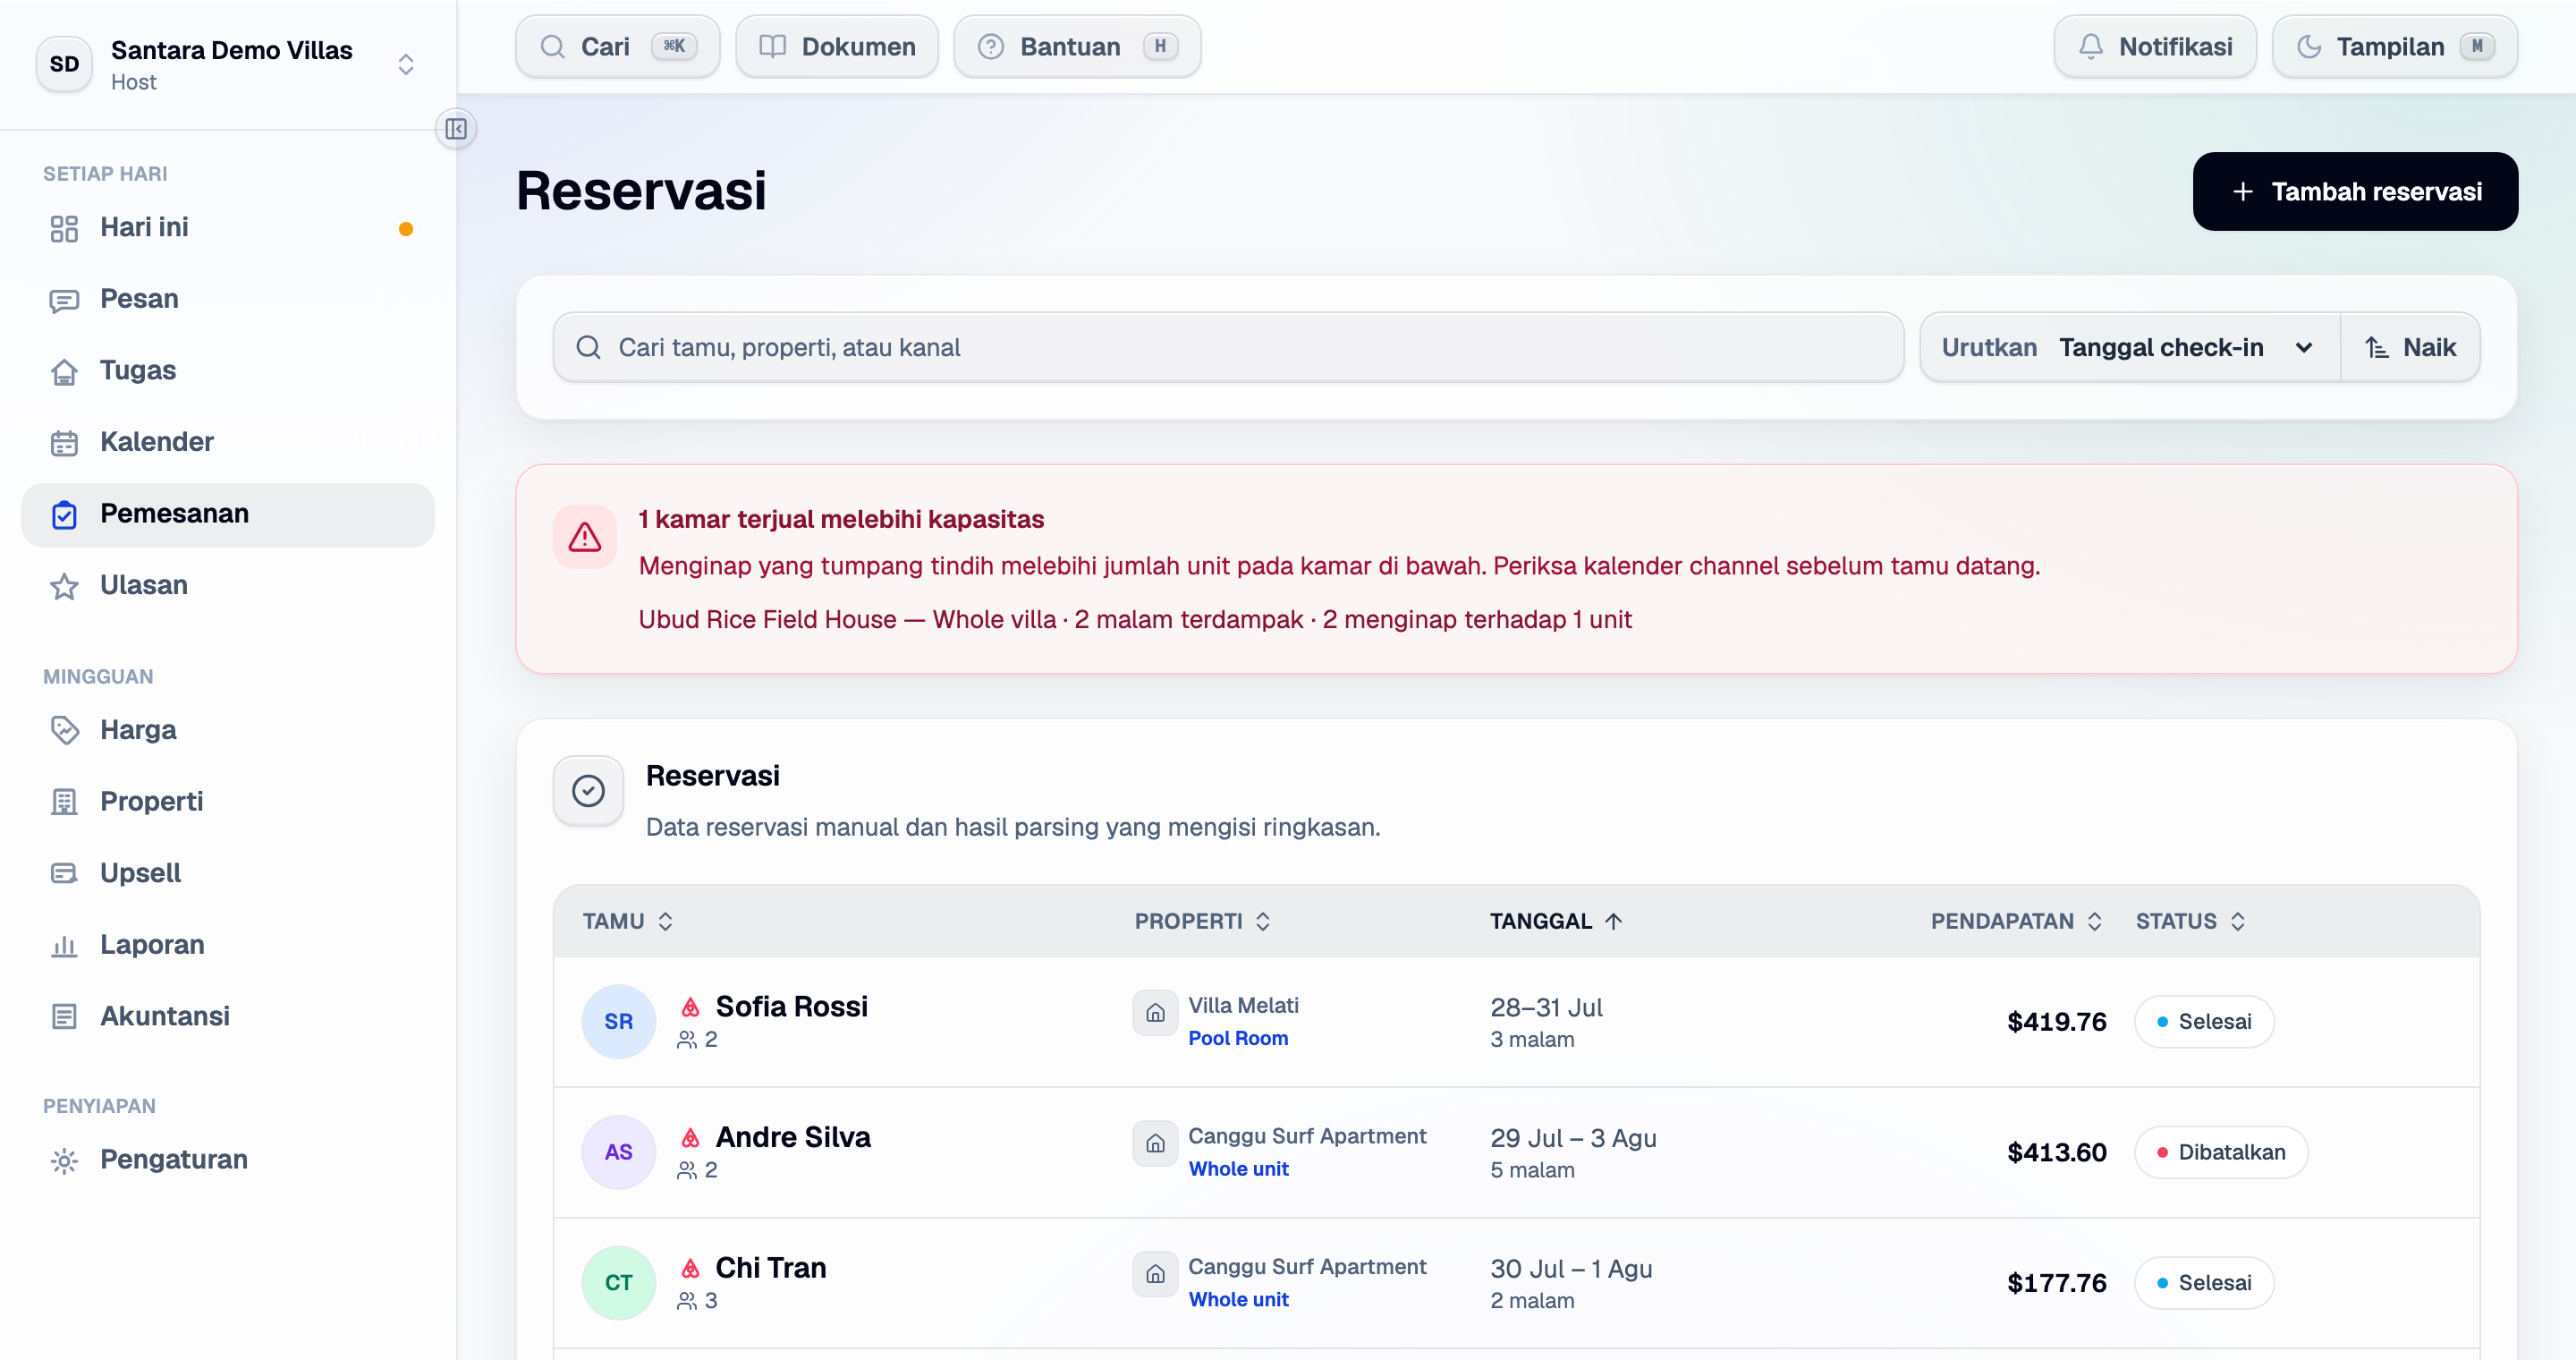Sort by Pendapatan column
The width and height of the screenshot is (2576, 1360).
(x=2016, y=921)
